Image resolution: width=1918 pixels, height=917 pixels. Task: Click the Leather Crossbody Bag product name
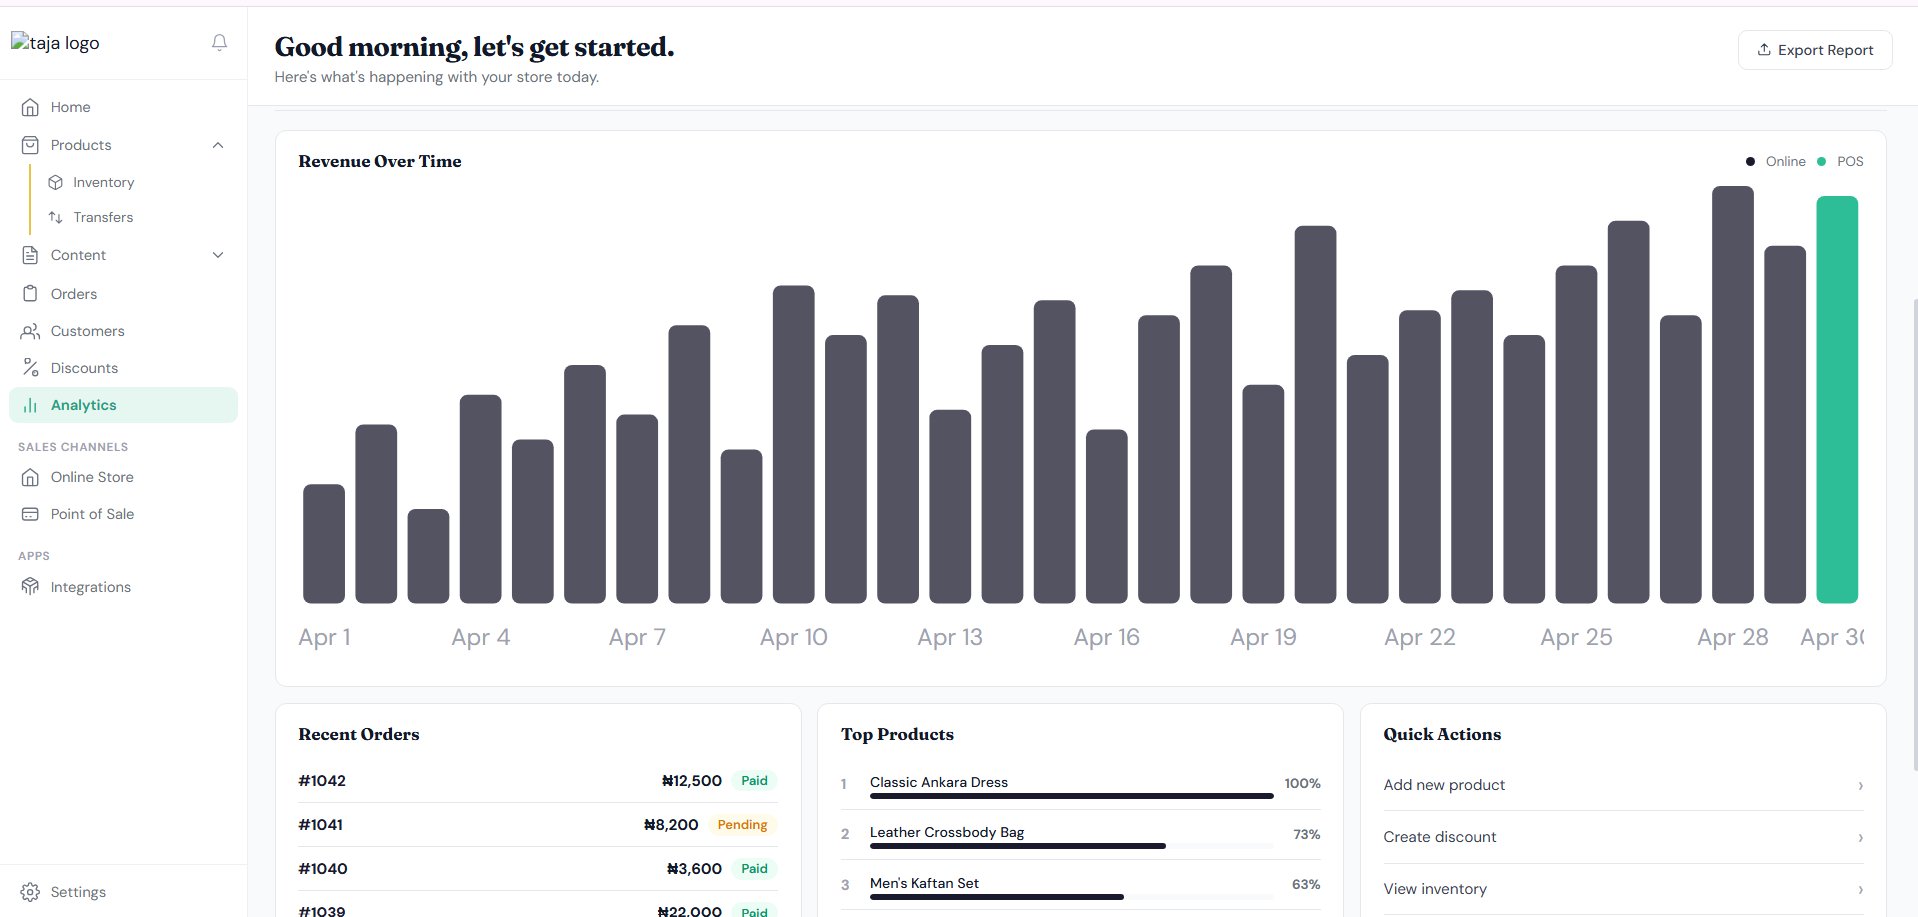(947, 832)
